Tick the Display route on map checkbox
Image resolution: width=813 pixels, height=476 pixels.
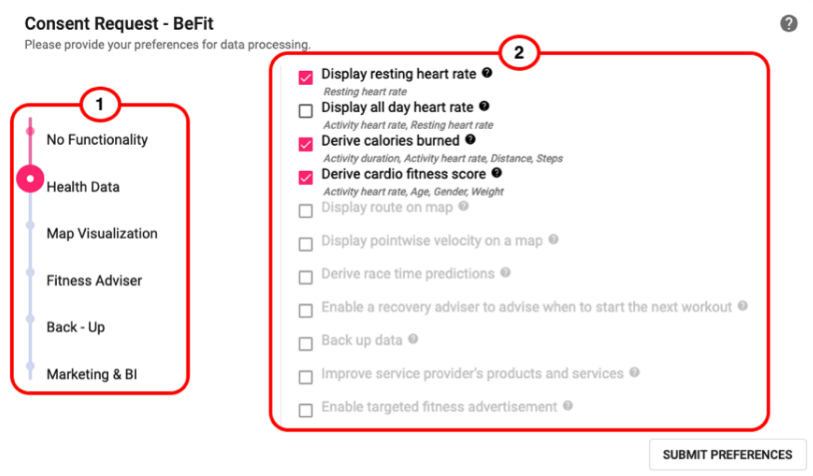tap(306, 211)
